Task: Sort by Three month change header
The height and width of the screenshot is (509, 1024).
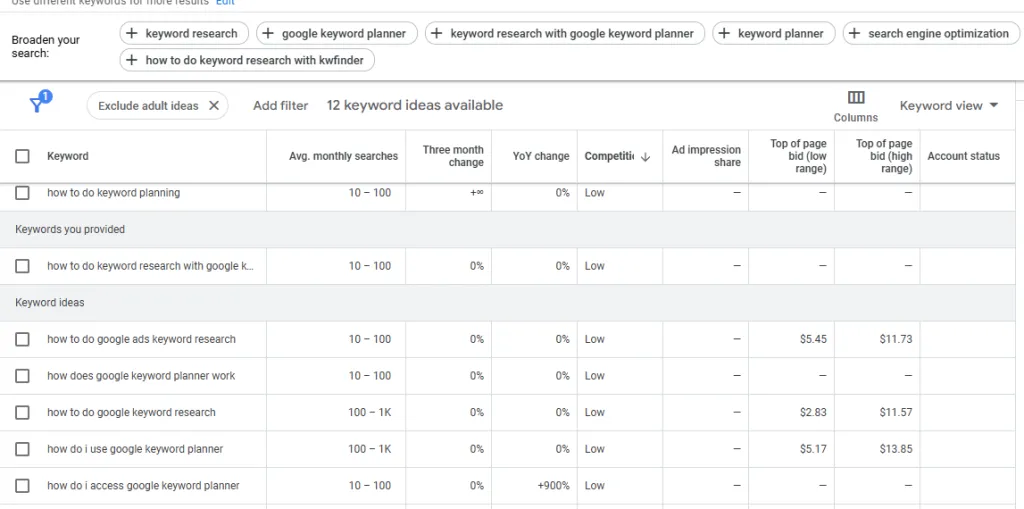Action: 453,156
